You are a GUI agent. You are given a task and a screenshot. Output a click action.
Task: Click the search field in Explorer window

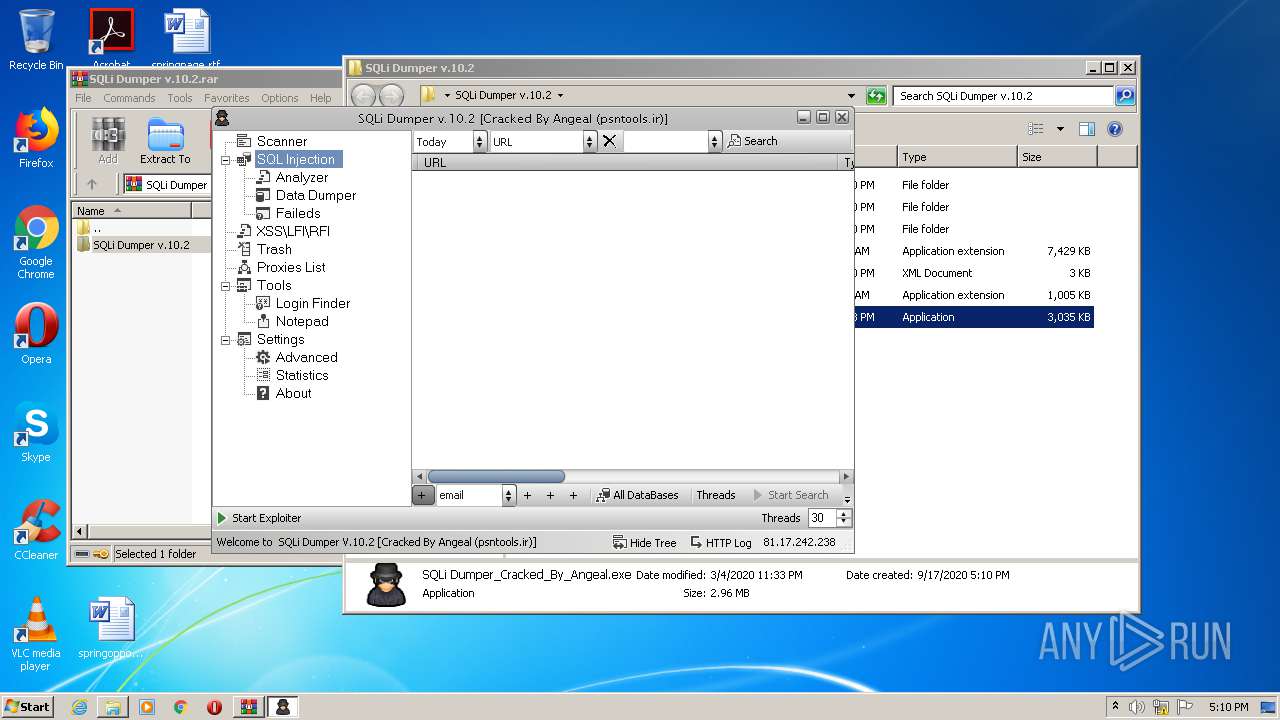coord(1003,96)
